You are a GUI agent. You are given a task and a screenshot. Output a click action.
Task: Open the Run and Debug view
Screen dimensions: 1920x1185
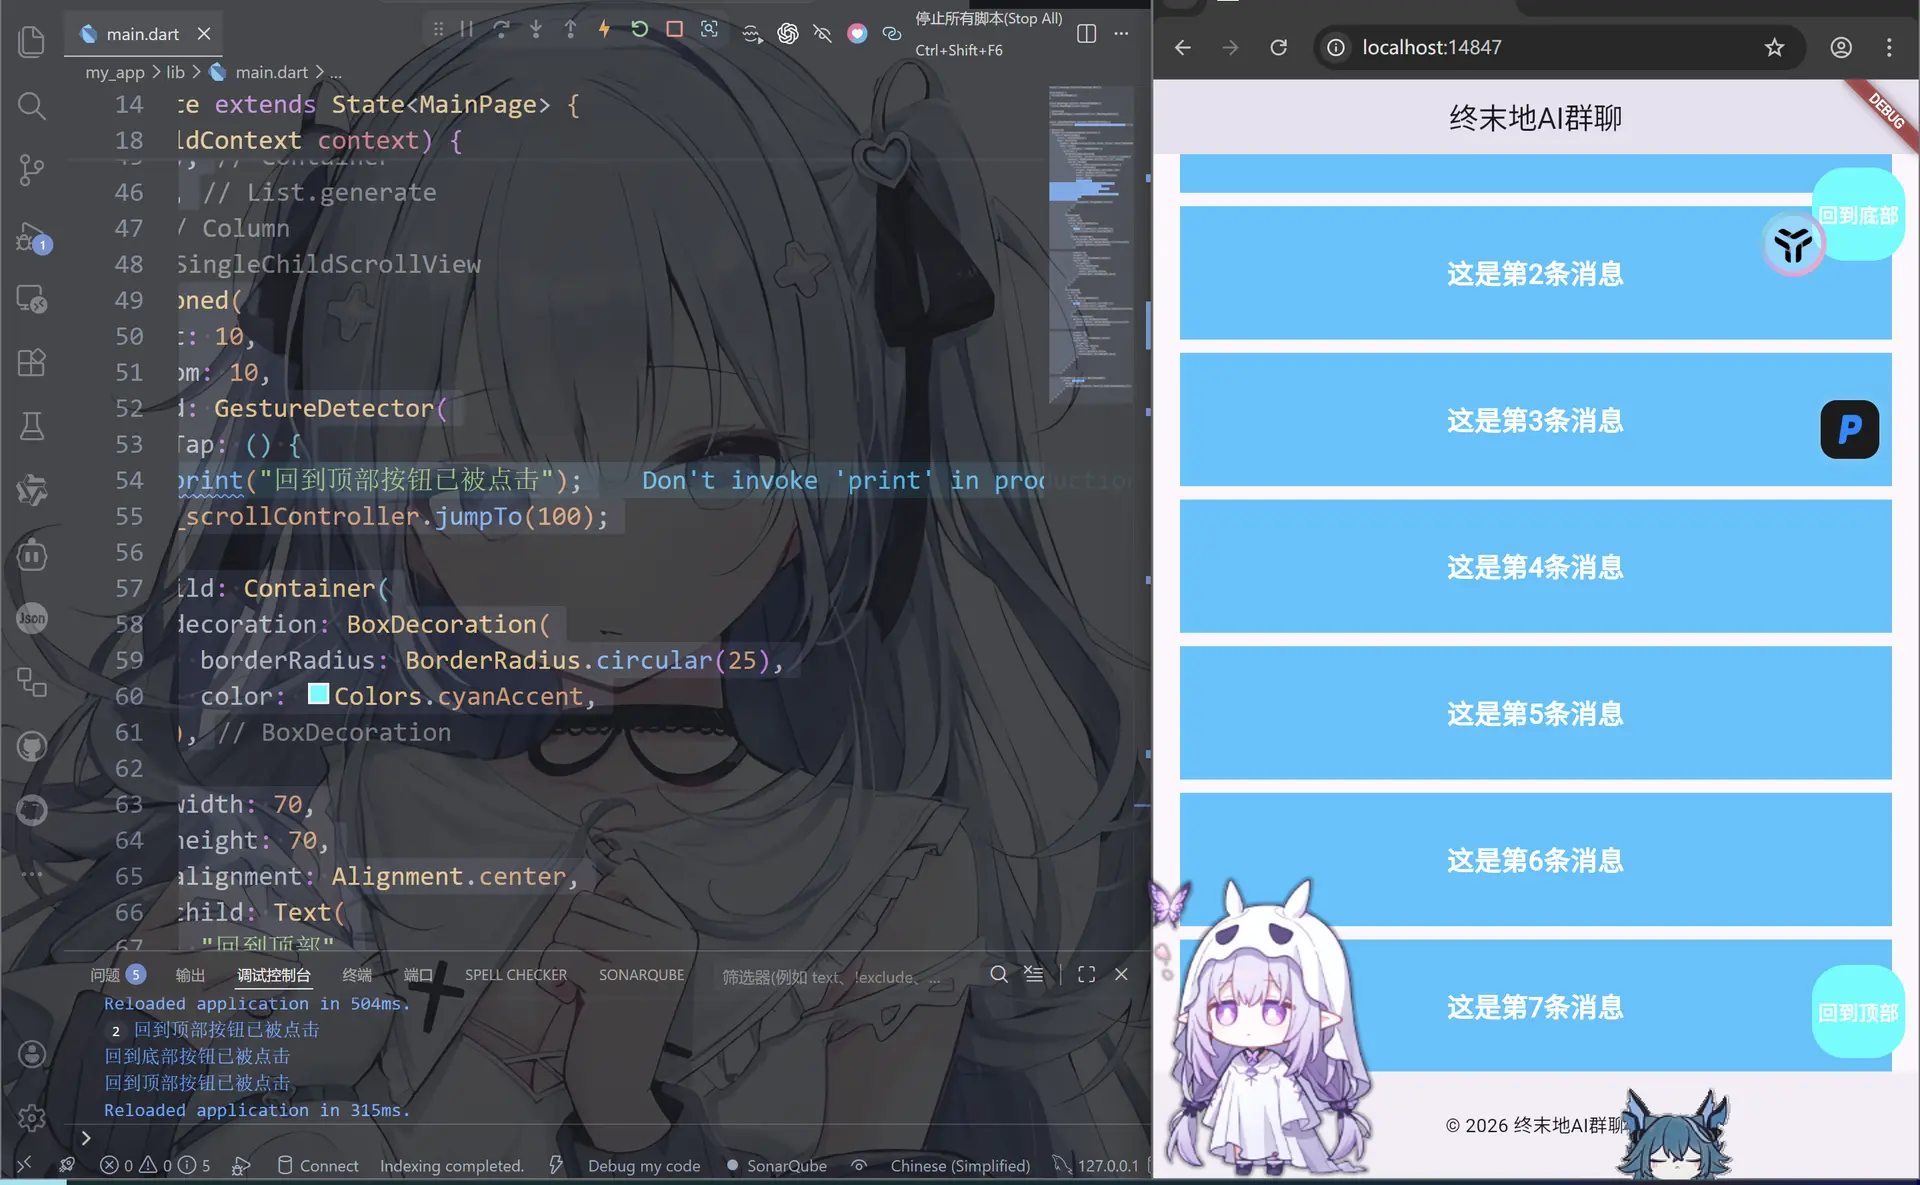(x=32, y=238)
